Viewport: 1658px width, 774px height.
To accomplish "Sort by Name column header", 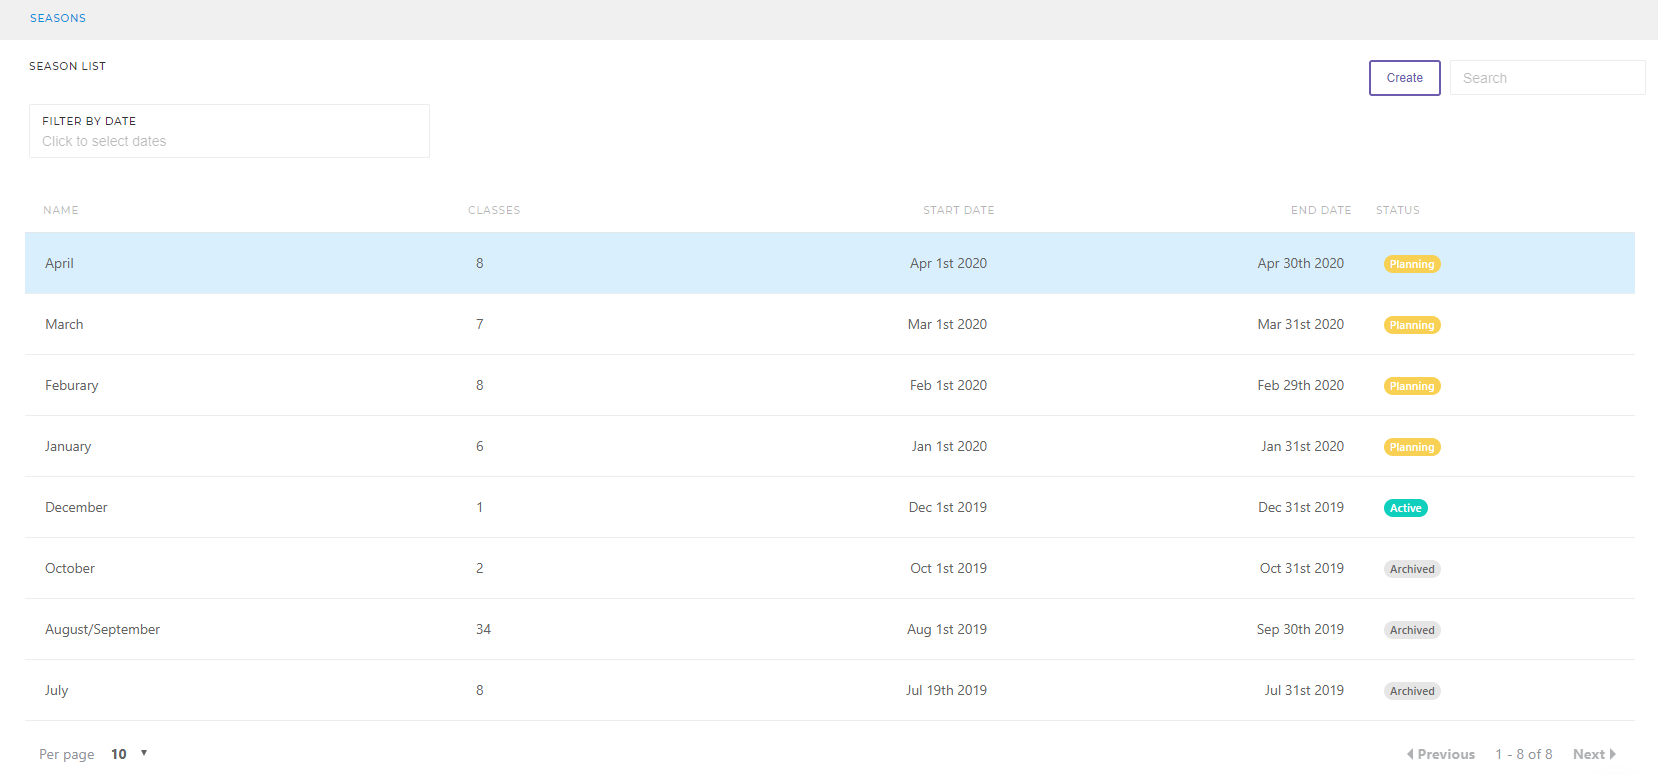I will point(61,210).
